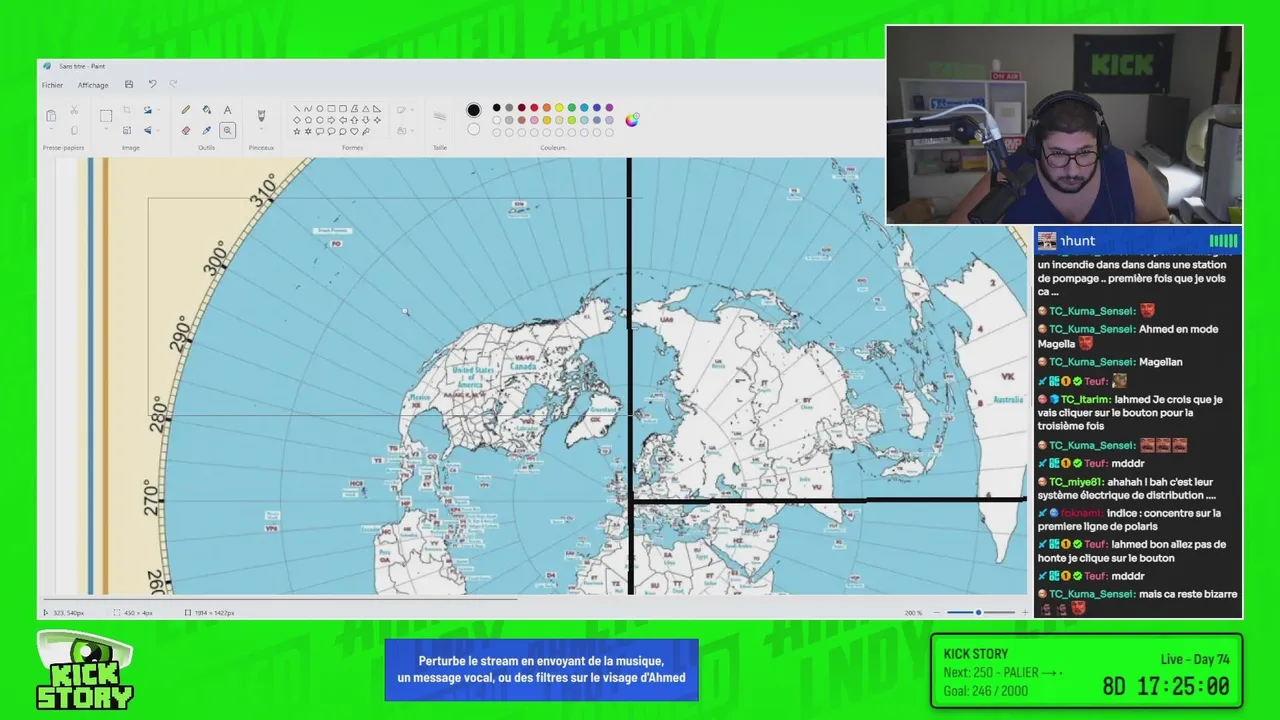Screen dimensions: 1280x720
Task: Select the primary black color circle
Action: 473,110
